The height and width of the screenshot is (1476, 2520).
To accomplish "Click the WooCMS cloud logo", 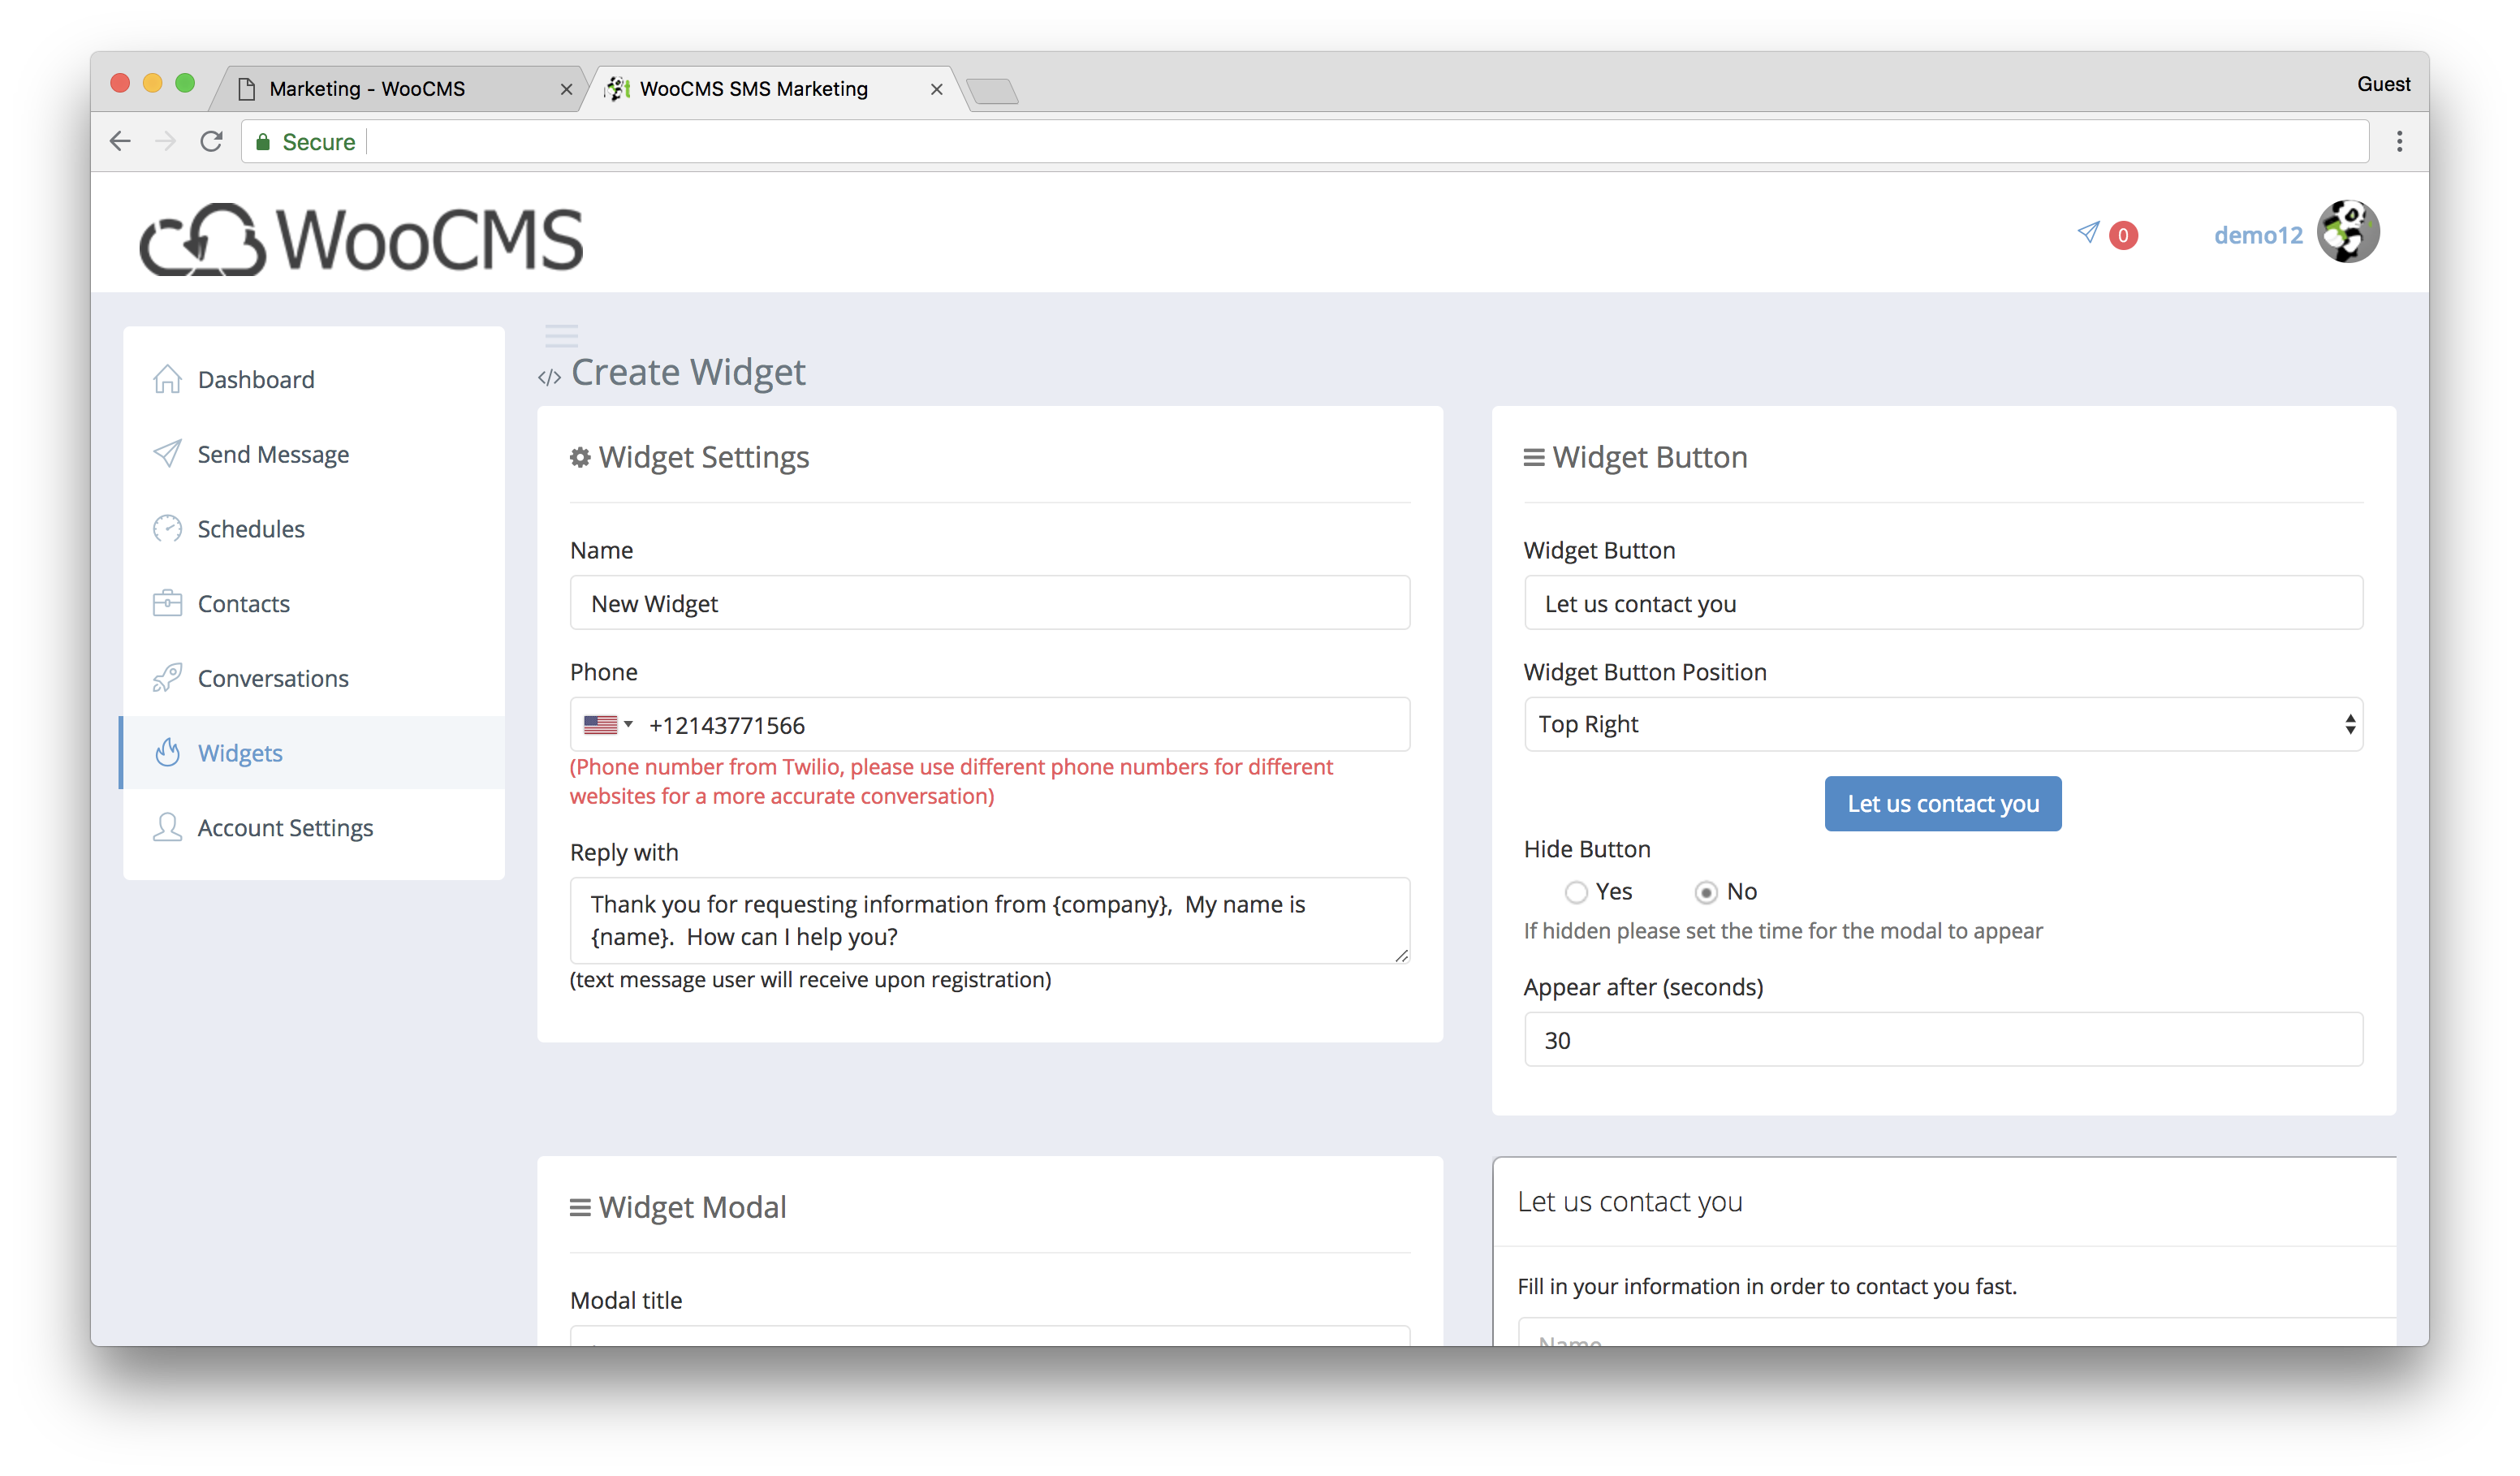I will pyautogui.click(x=203, y=239).
